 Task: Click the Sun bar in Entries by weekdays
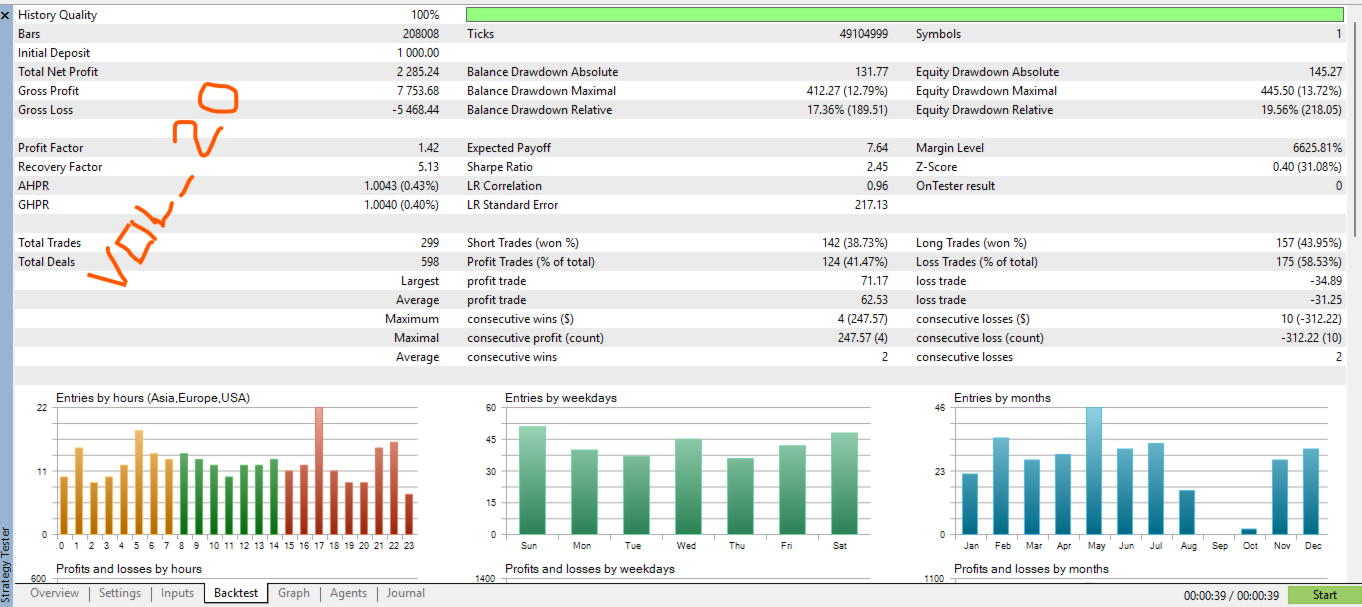click(x=532, y=480)
